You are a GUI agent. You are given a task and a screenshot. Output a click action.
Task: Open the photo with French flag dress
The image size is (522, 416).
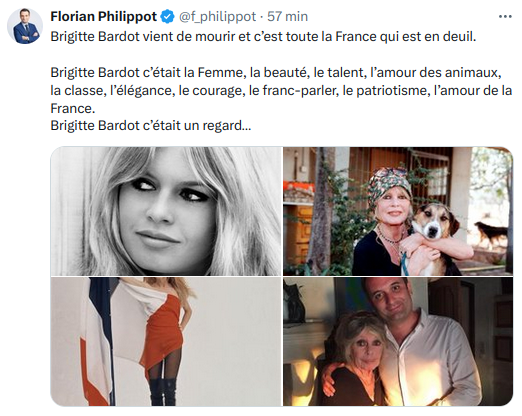point(166,342)
